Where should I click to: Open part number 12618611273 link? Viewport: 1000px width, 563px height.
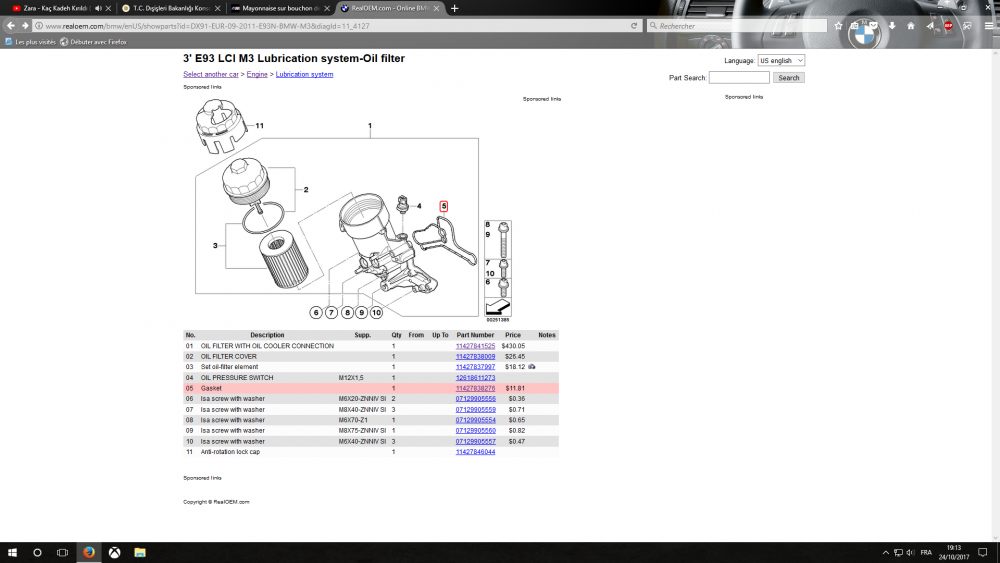pos(475,378)
